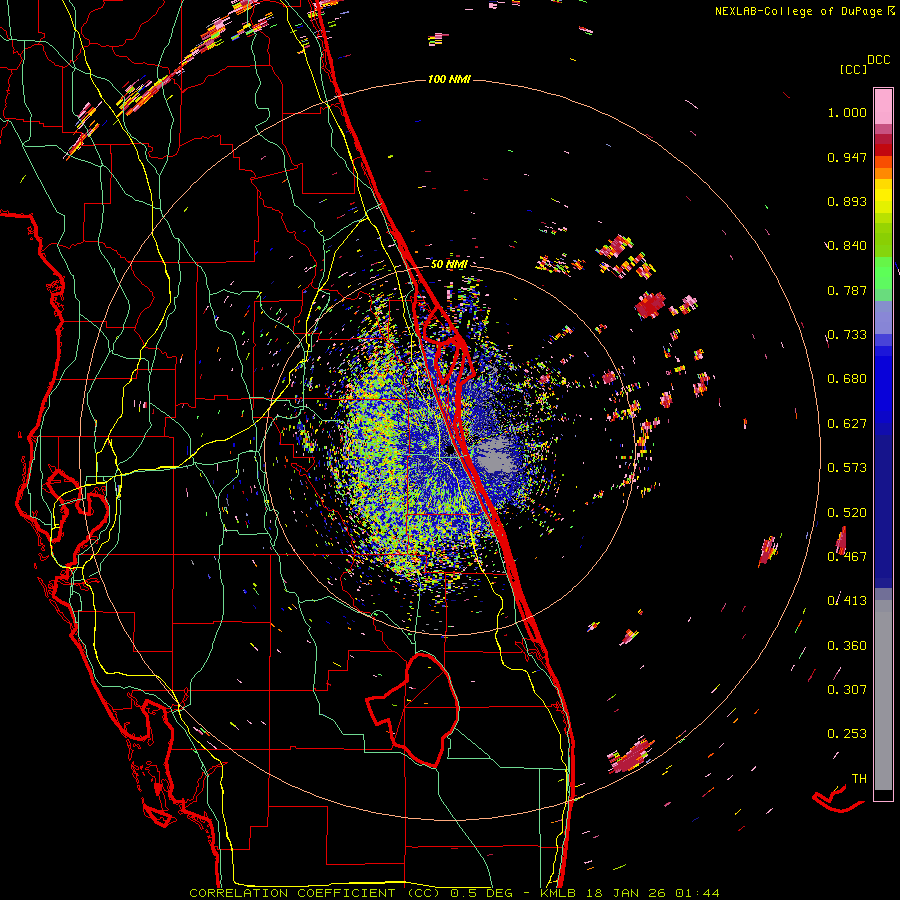The image size is (900, 900).
Task: Click the 0.467 legend value
Action: [847, 557]
